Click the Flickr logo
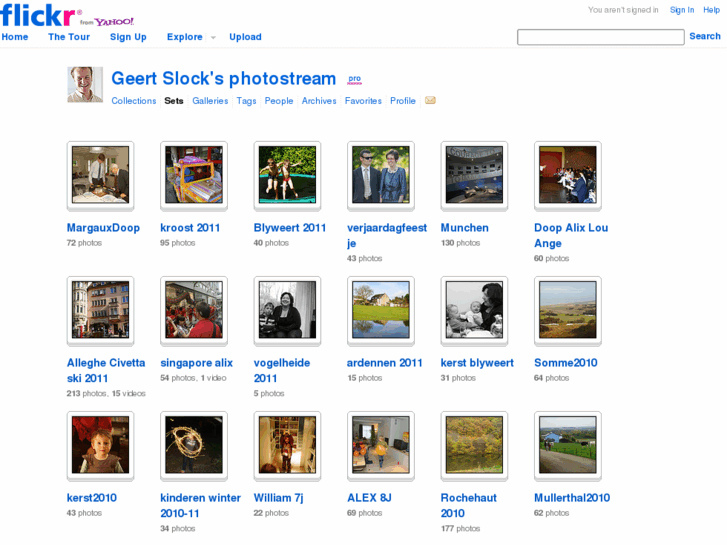 pos(40,14)
